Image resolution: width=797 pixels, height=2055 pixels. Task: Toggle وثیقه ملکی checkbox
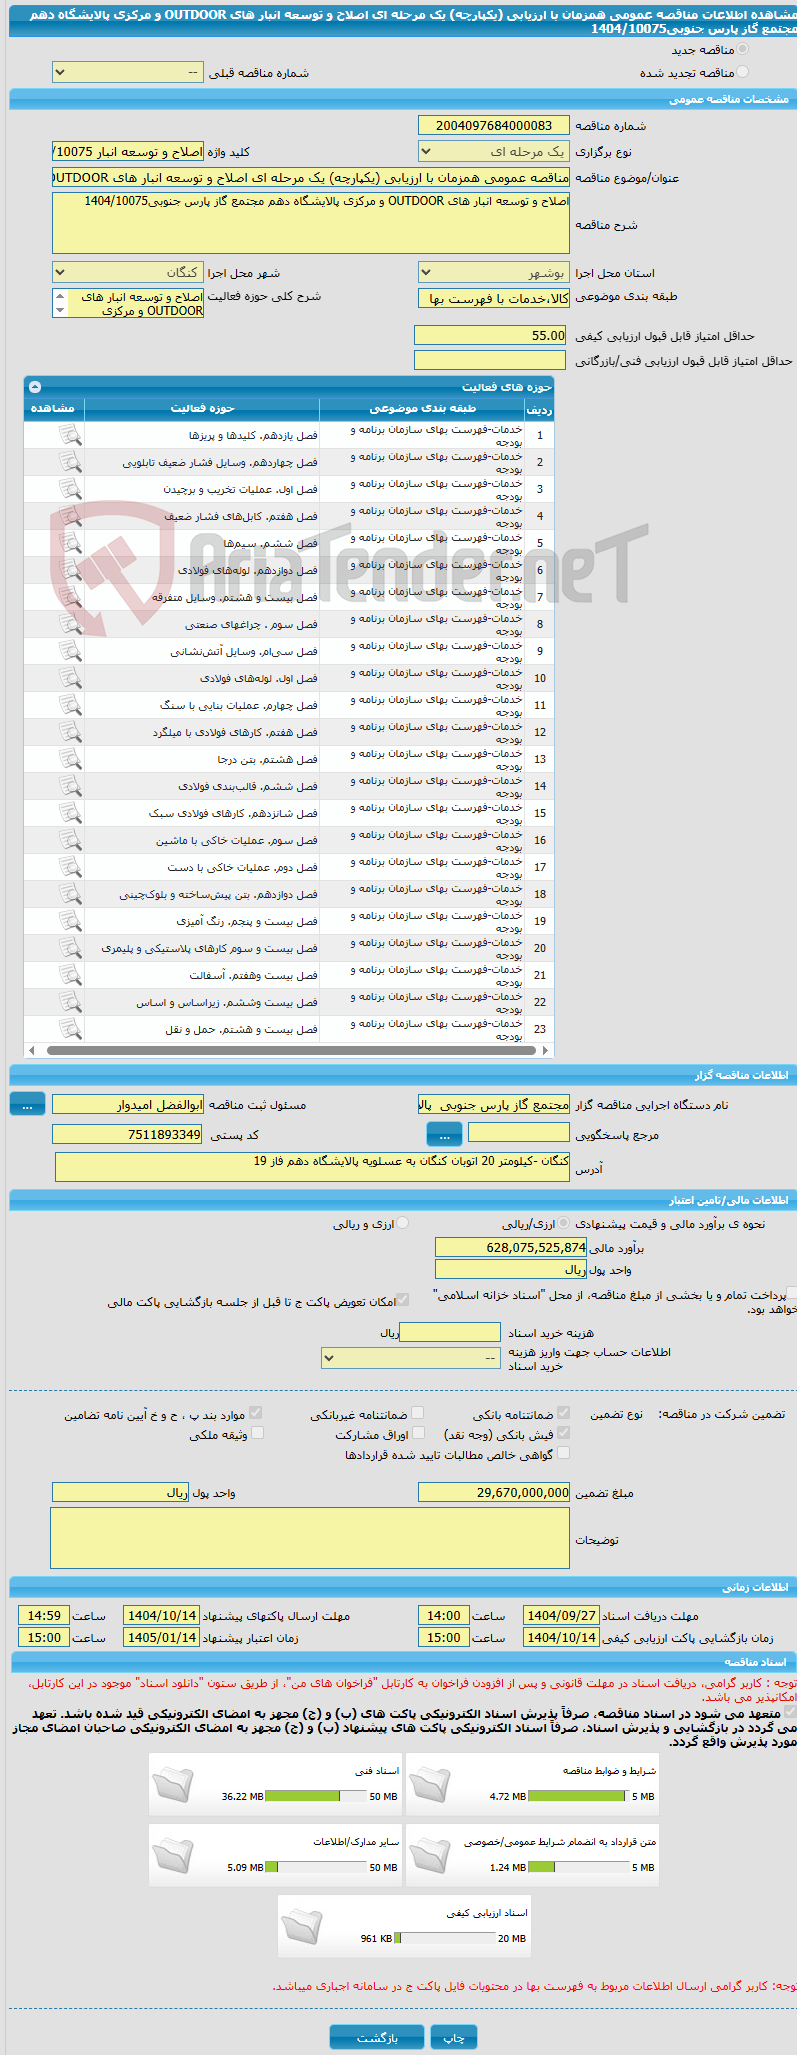[257, 1433]
